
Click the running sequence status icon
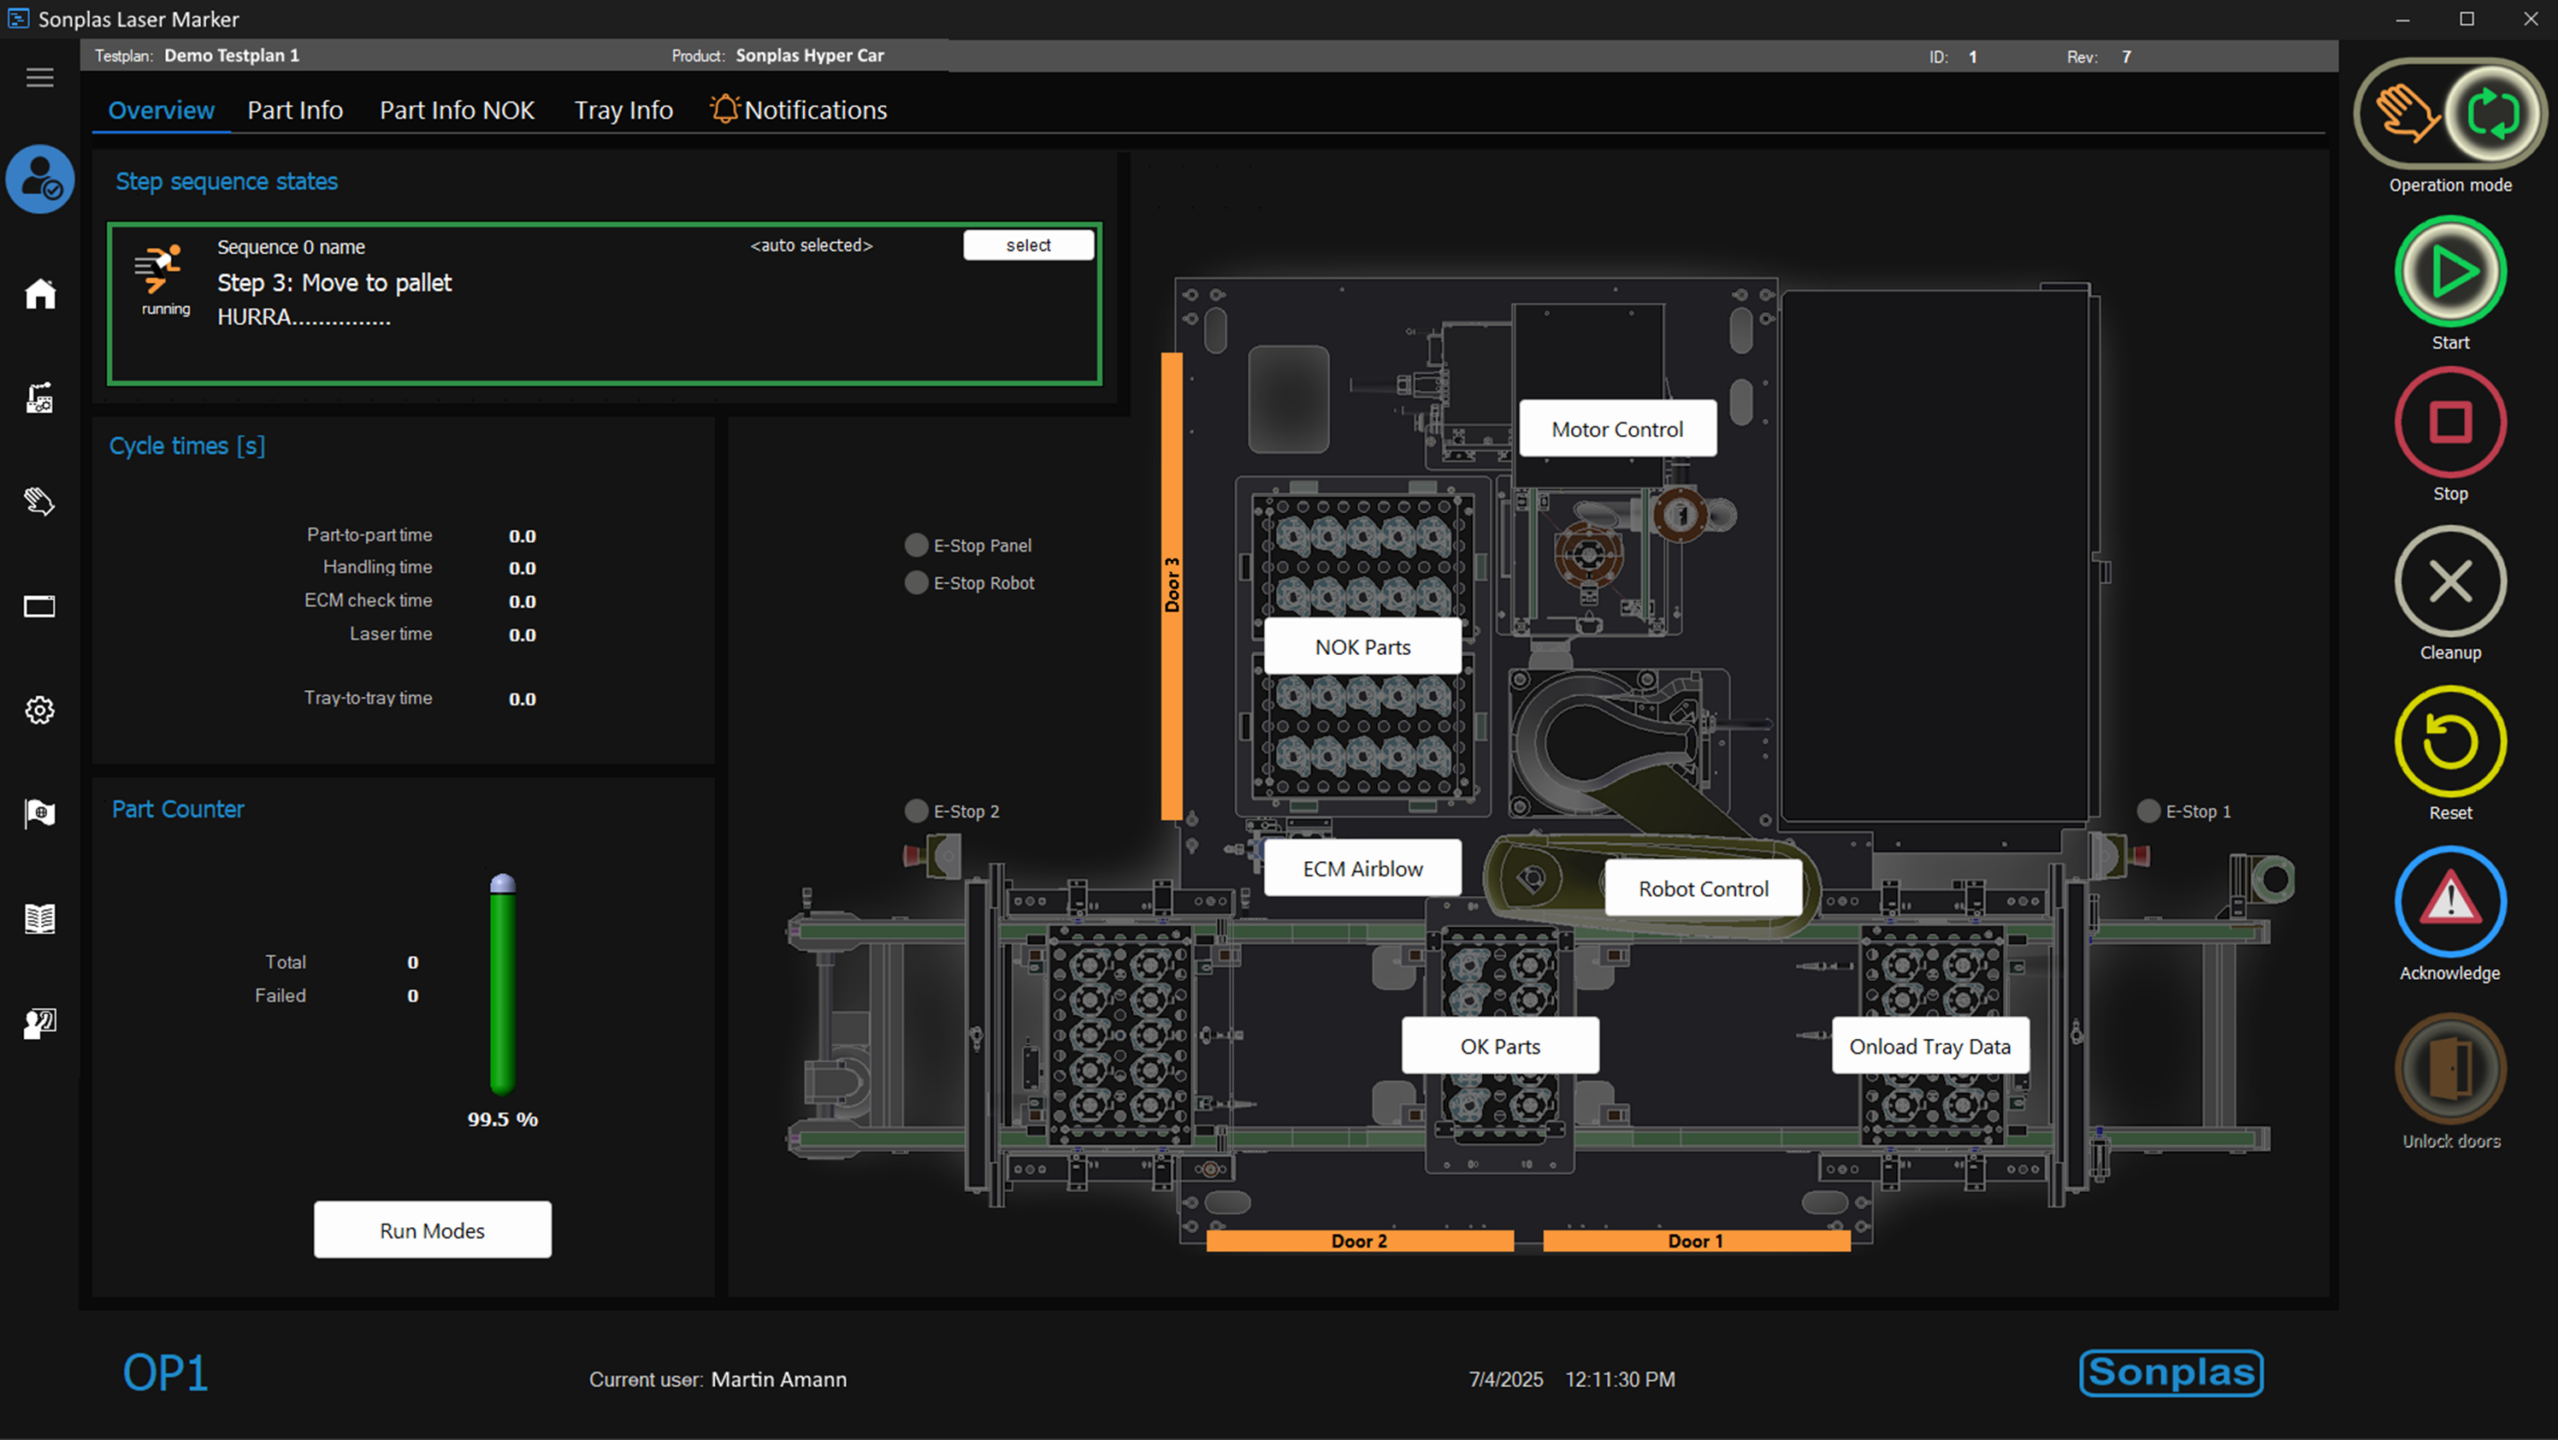pyautogui.click(x=160, y=269)
